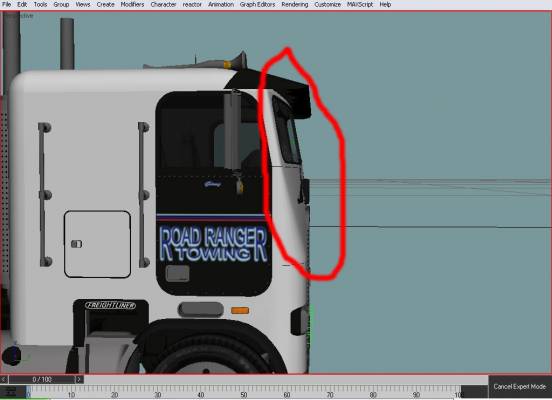Open the MAXScript menu
The image size is (552, 400).
360,5
